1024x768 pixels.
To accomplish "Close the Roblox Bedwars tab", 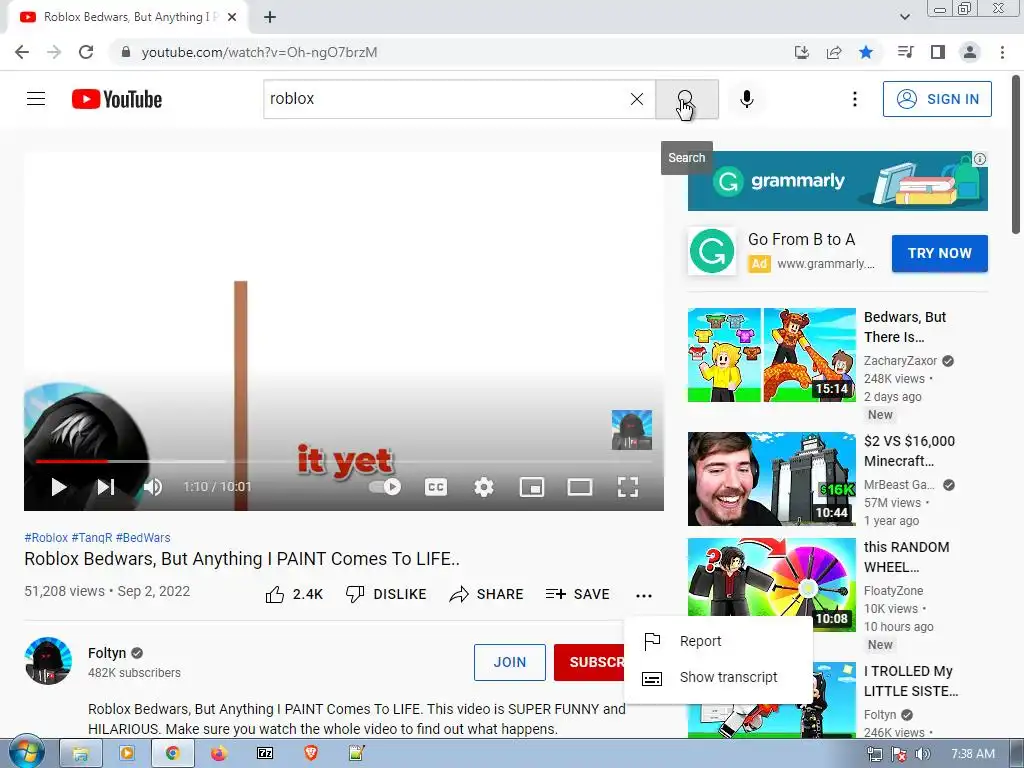I will (232, 17).
